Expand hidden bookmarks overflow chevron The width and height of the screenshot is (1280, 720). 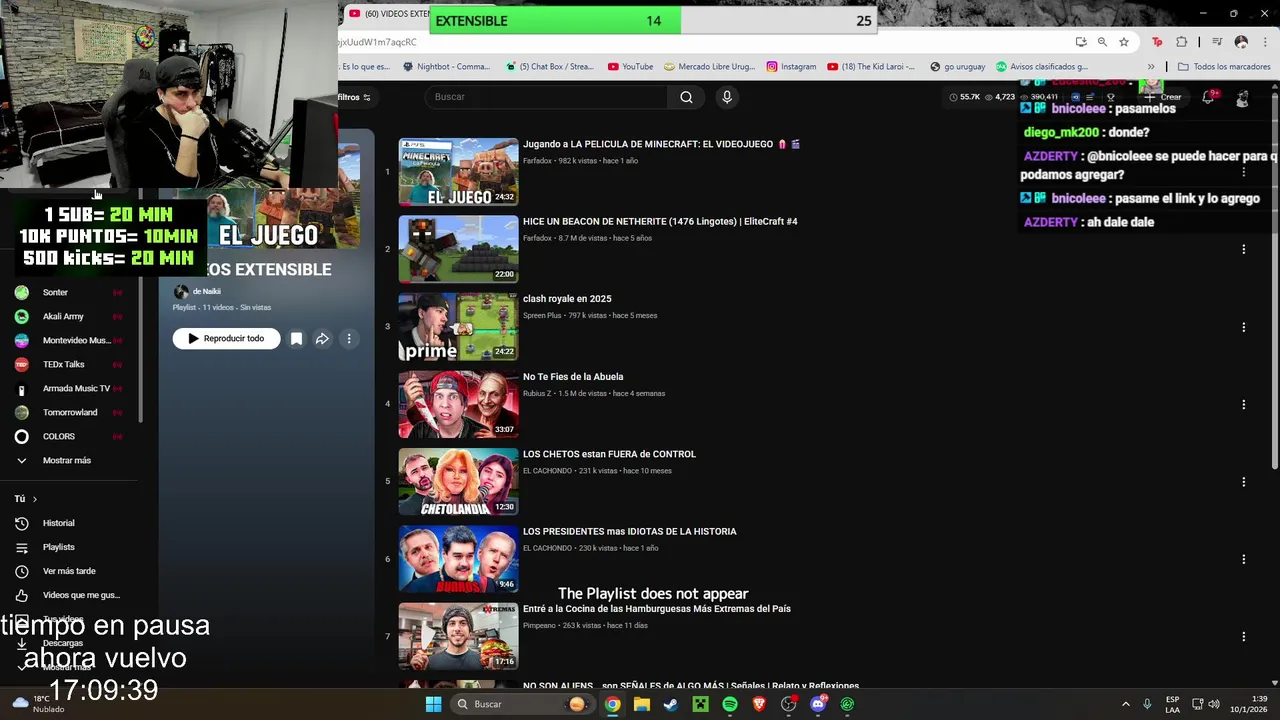(x=1151, y=66)
